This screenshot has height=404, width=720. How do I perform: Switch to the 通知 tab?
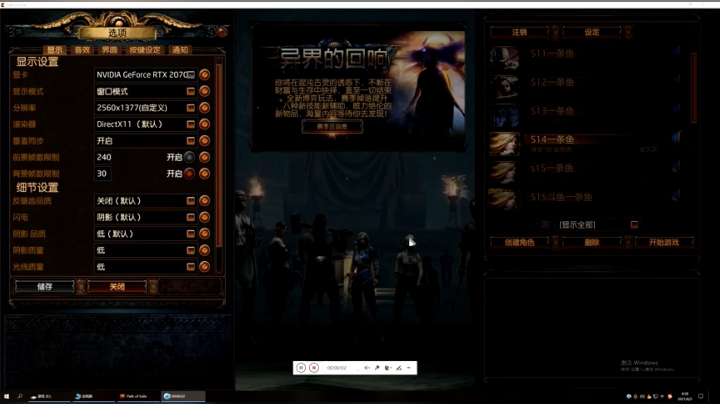[180, 50]
